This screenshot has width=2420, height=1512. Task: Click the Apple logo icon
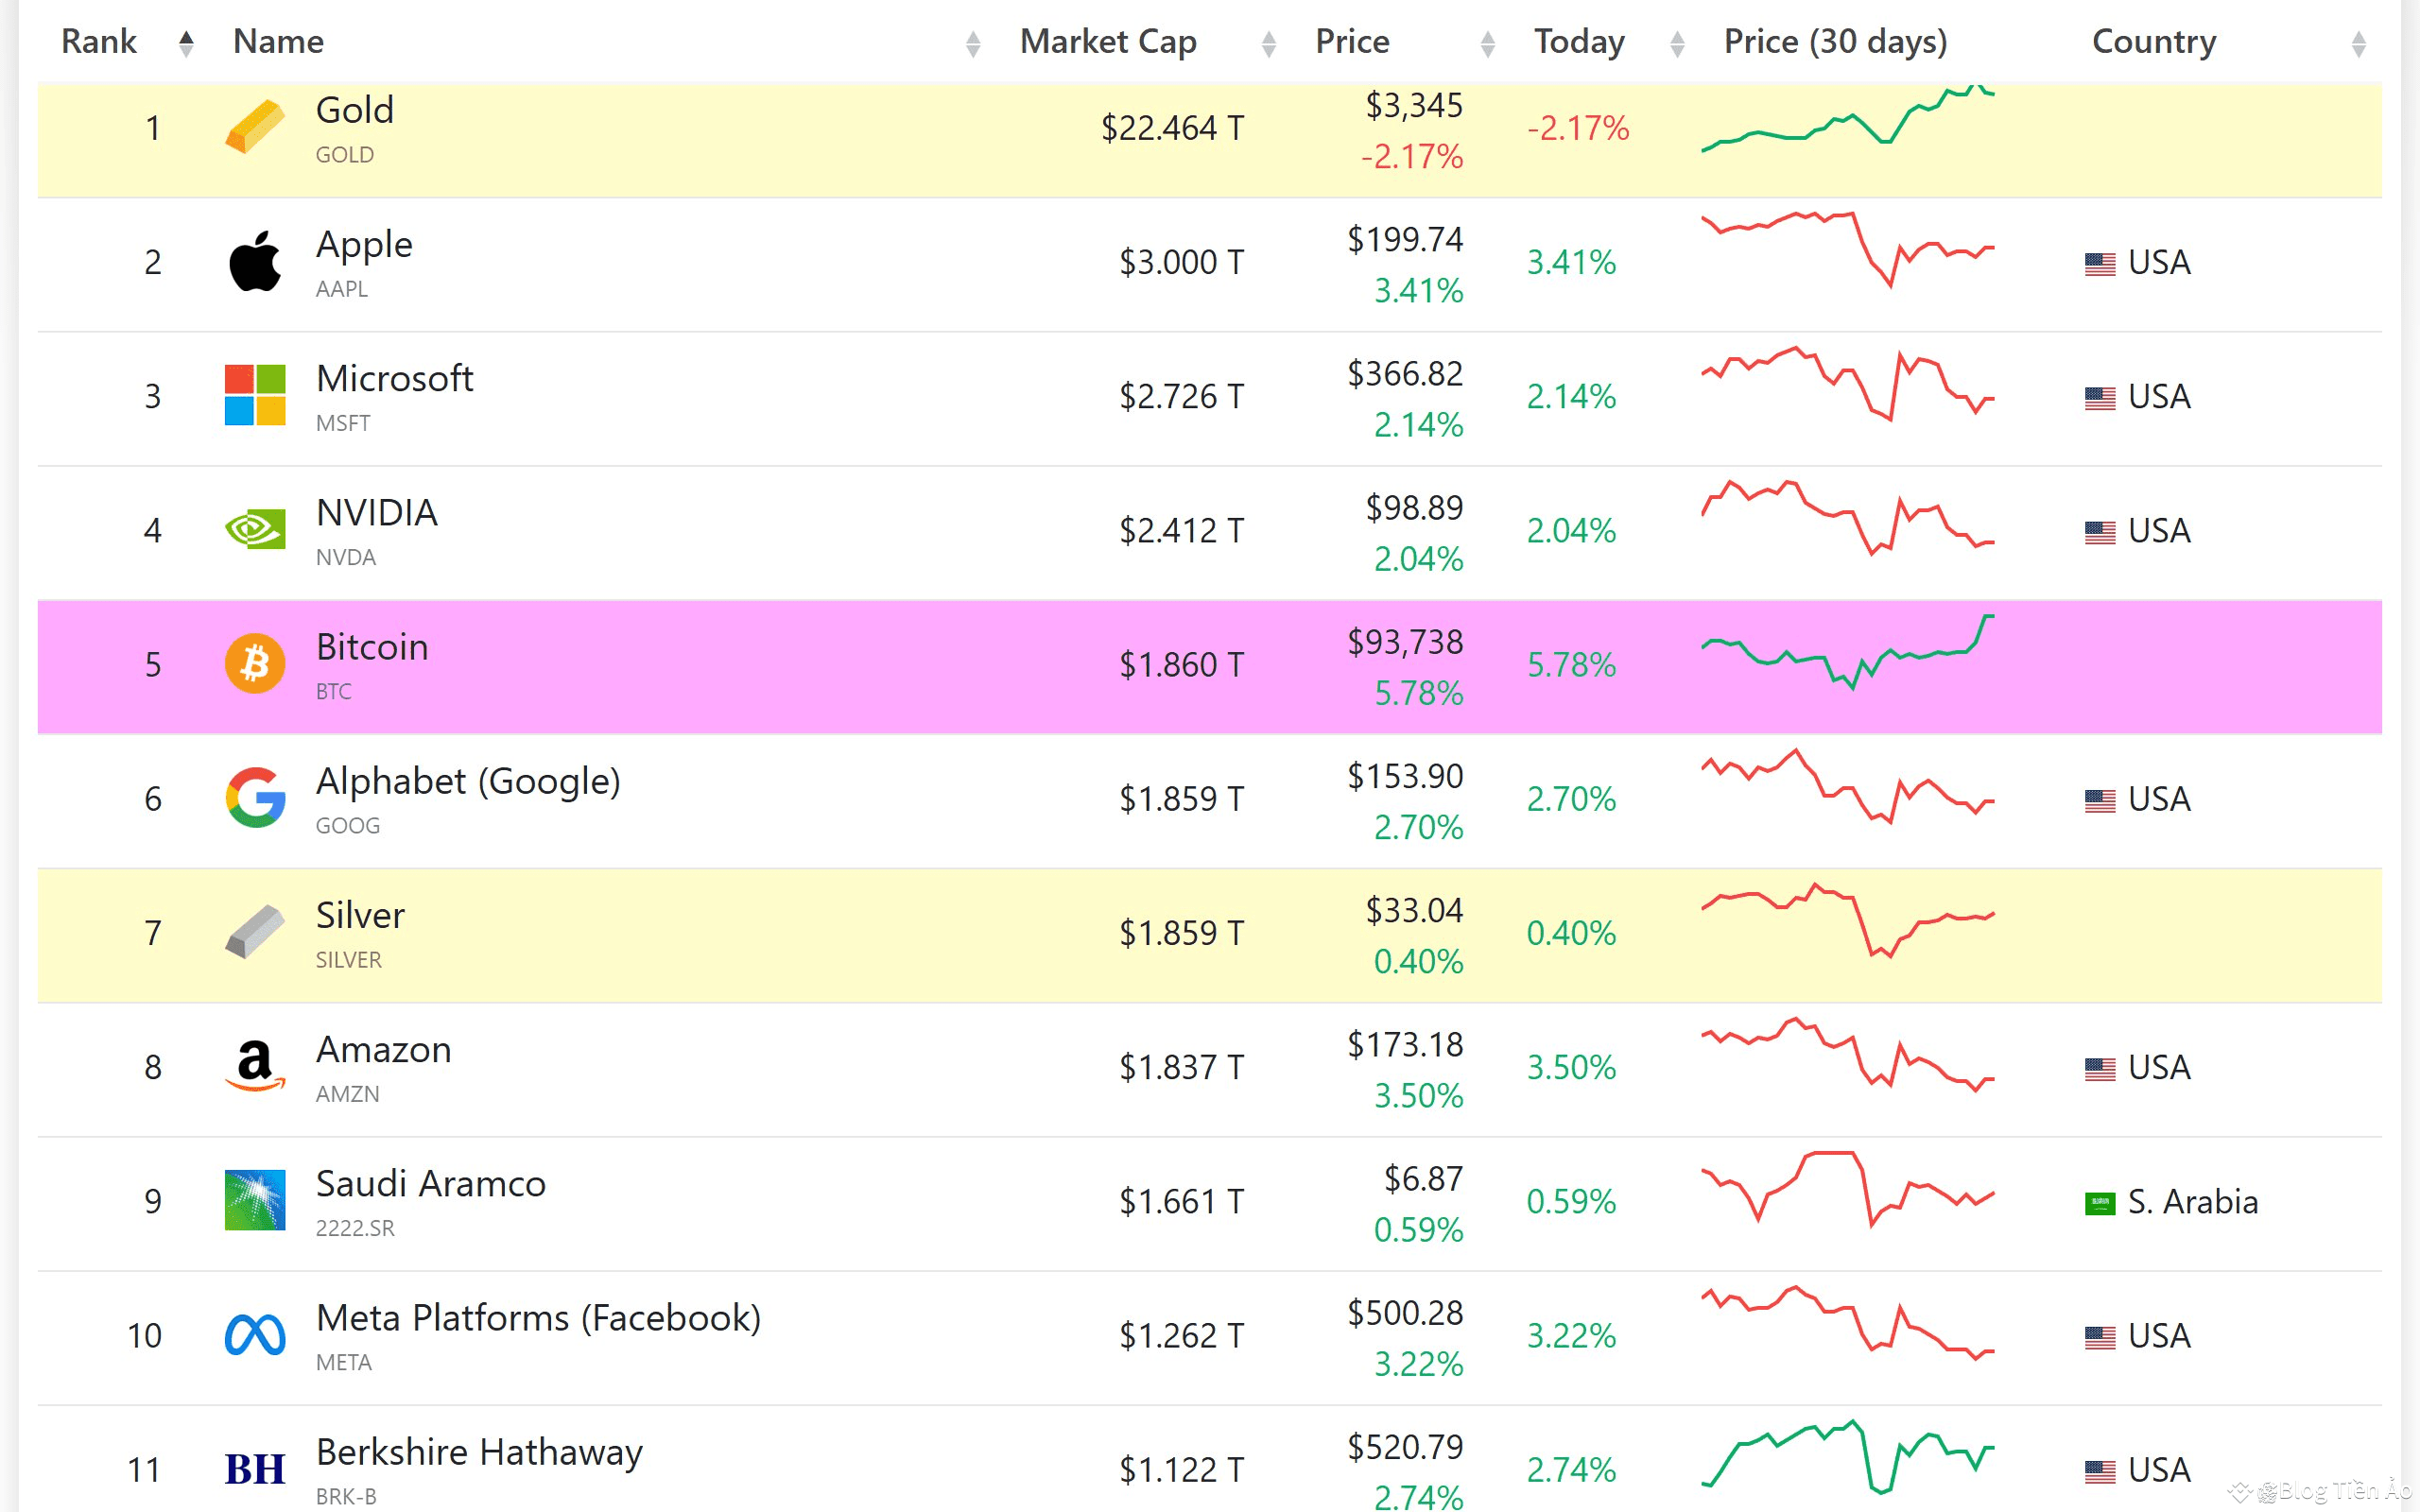click(x=254, y=262)
